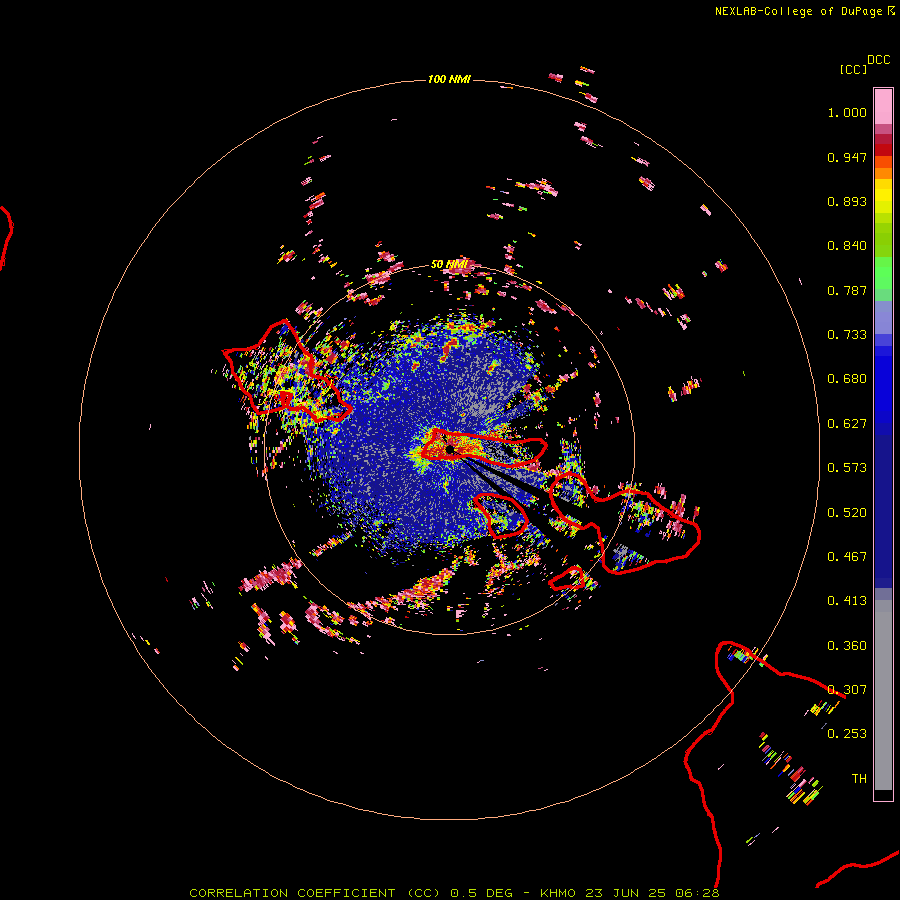Click the 0.467 scale value

(847, 557)
